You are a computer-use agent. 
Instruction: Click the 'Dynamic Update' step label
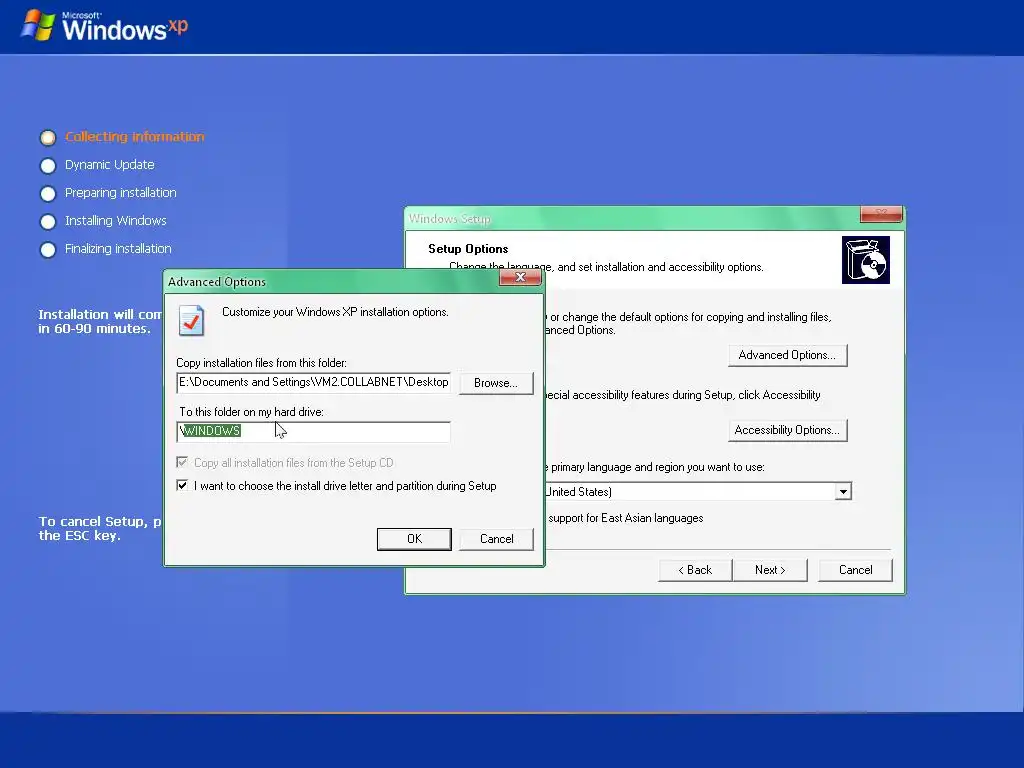[x=110, y=165]
